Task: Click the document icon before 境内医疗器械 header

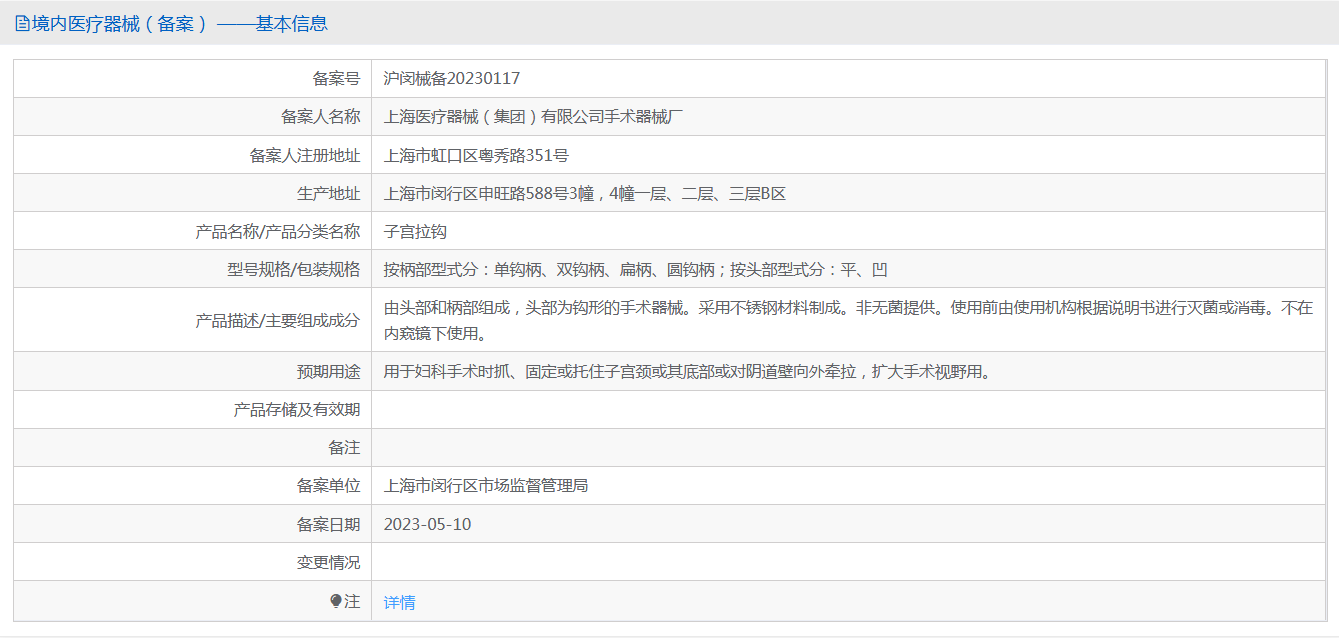Action: (22, 24)
